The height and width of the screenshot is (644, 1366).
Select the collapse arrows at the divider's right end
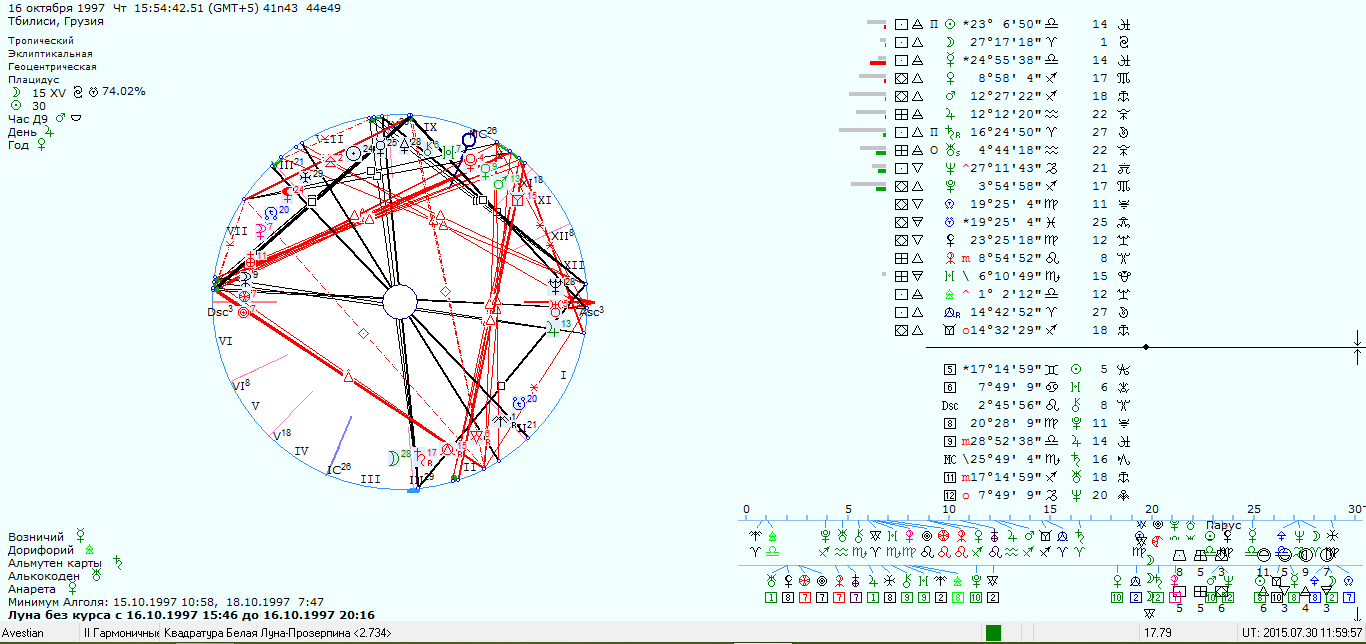click(1357, 347)
